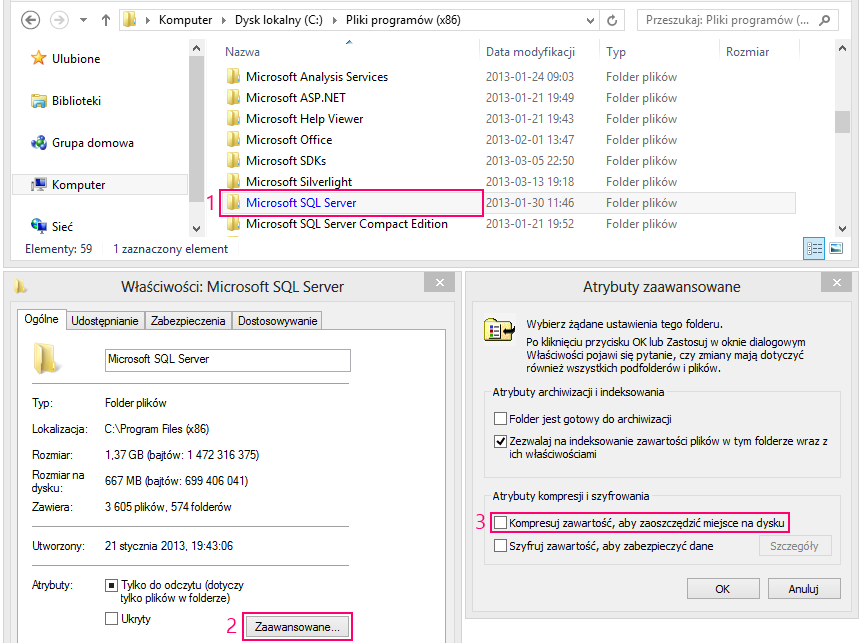This screenshot has width=861, height=643.
Task: Switch to Zabezpieczenia tab
Action: point(189,321)
